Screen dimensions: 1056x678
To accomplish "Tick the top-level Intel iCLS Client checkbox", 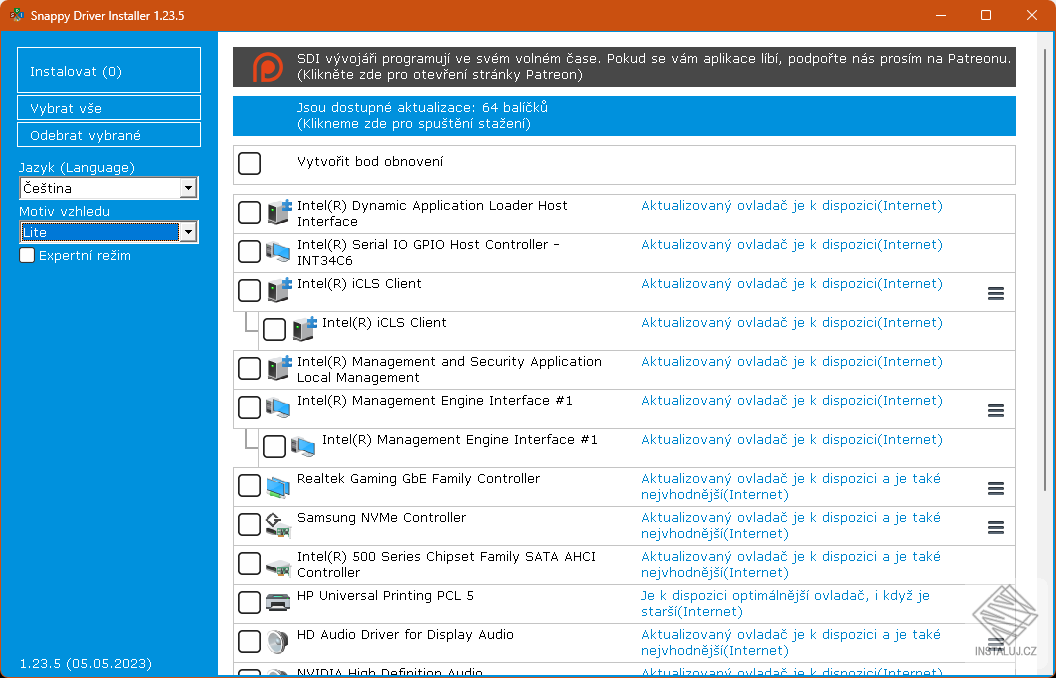I will point(249,291).
